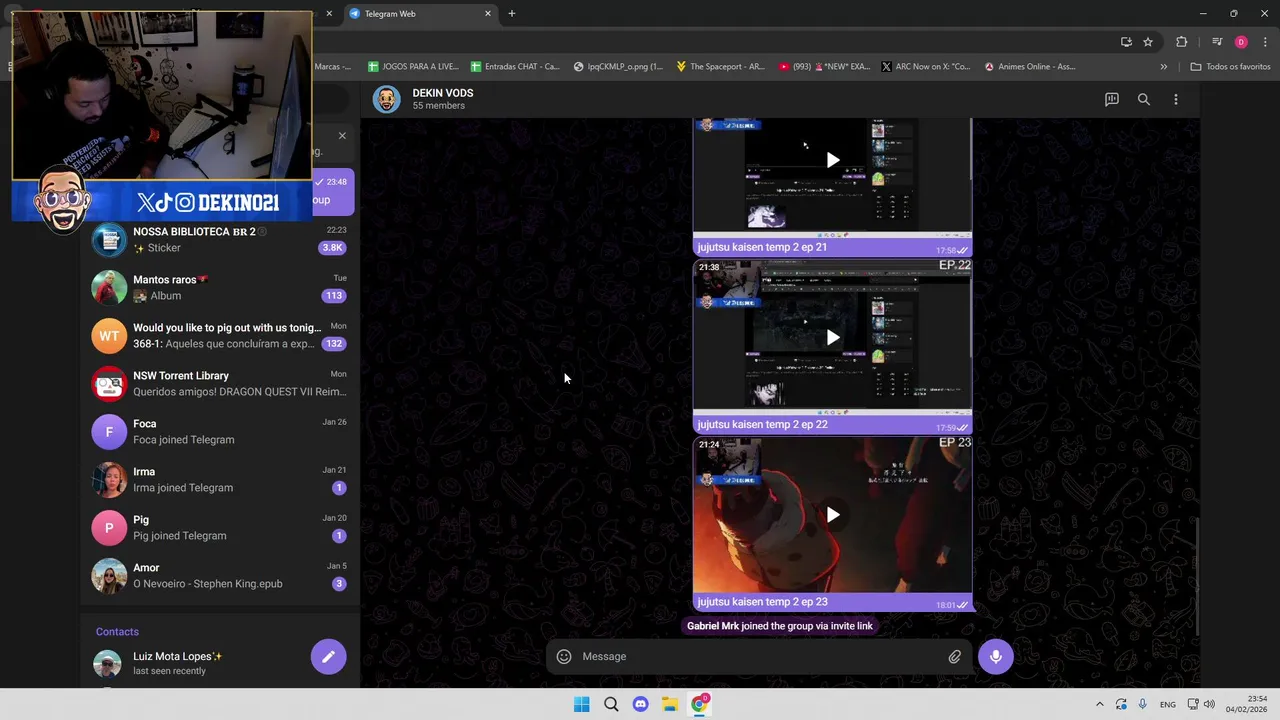Open Discord from the taskbar

tap(640, 704)
